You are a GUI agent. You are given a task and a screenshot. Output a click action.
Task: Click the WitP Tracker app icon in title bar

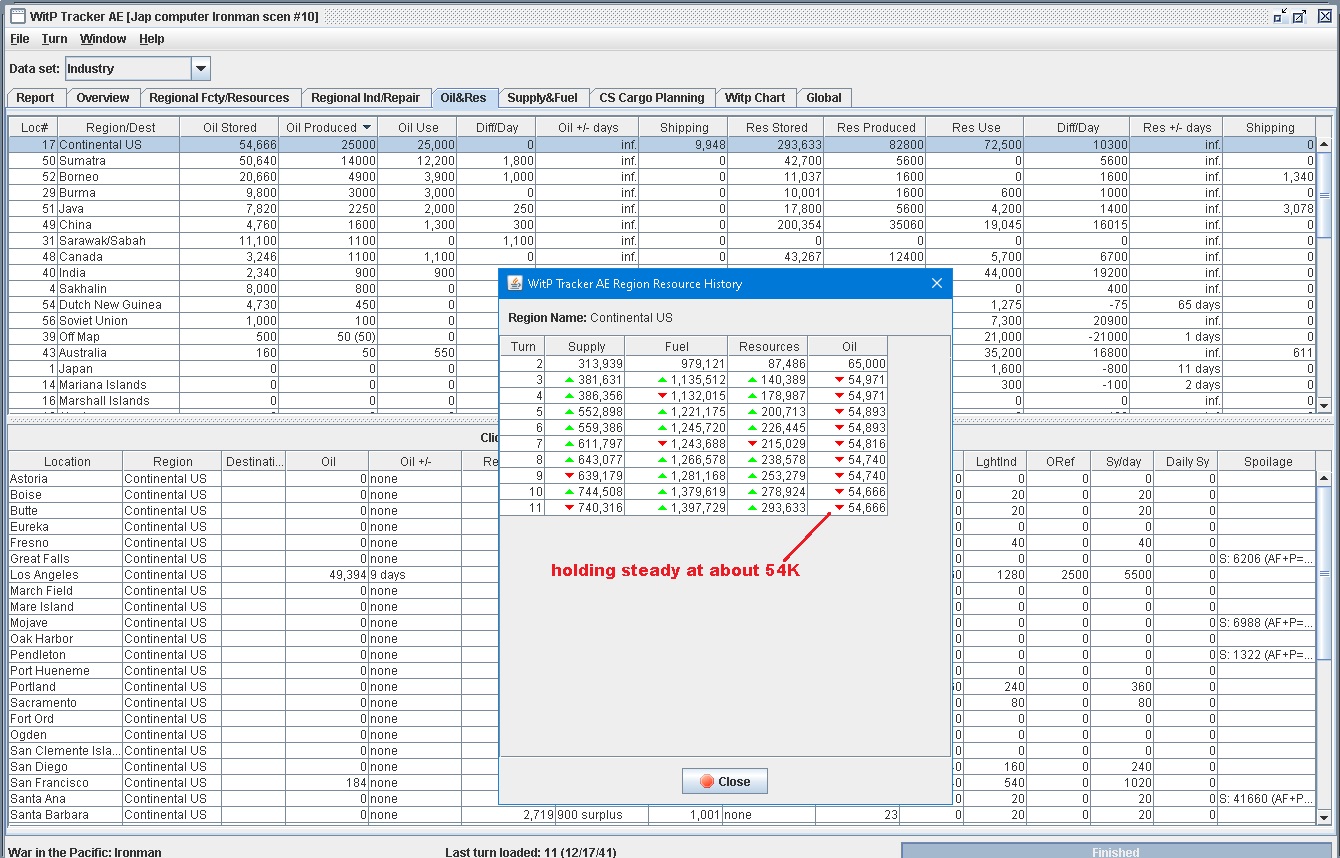[17, 16]
